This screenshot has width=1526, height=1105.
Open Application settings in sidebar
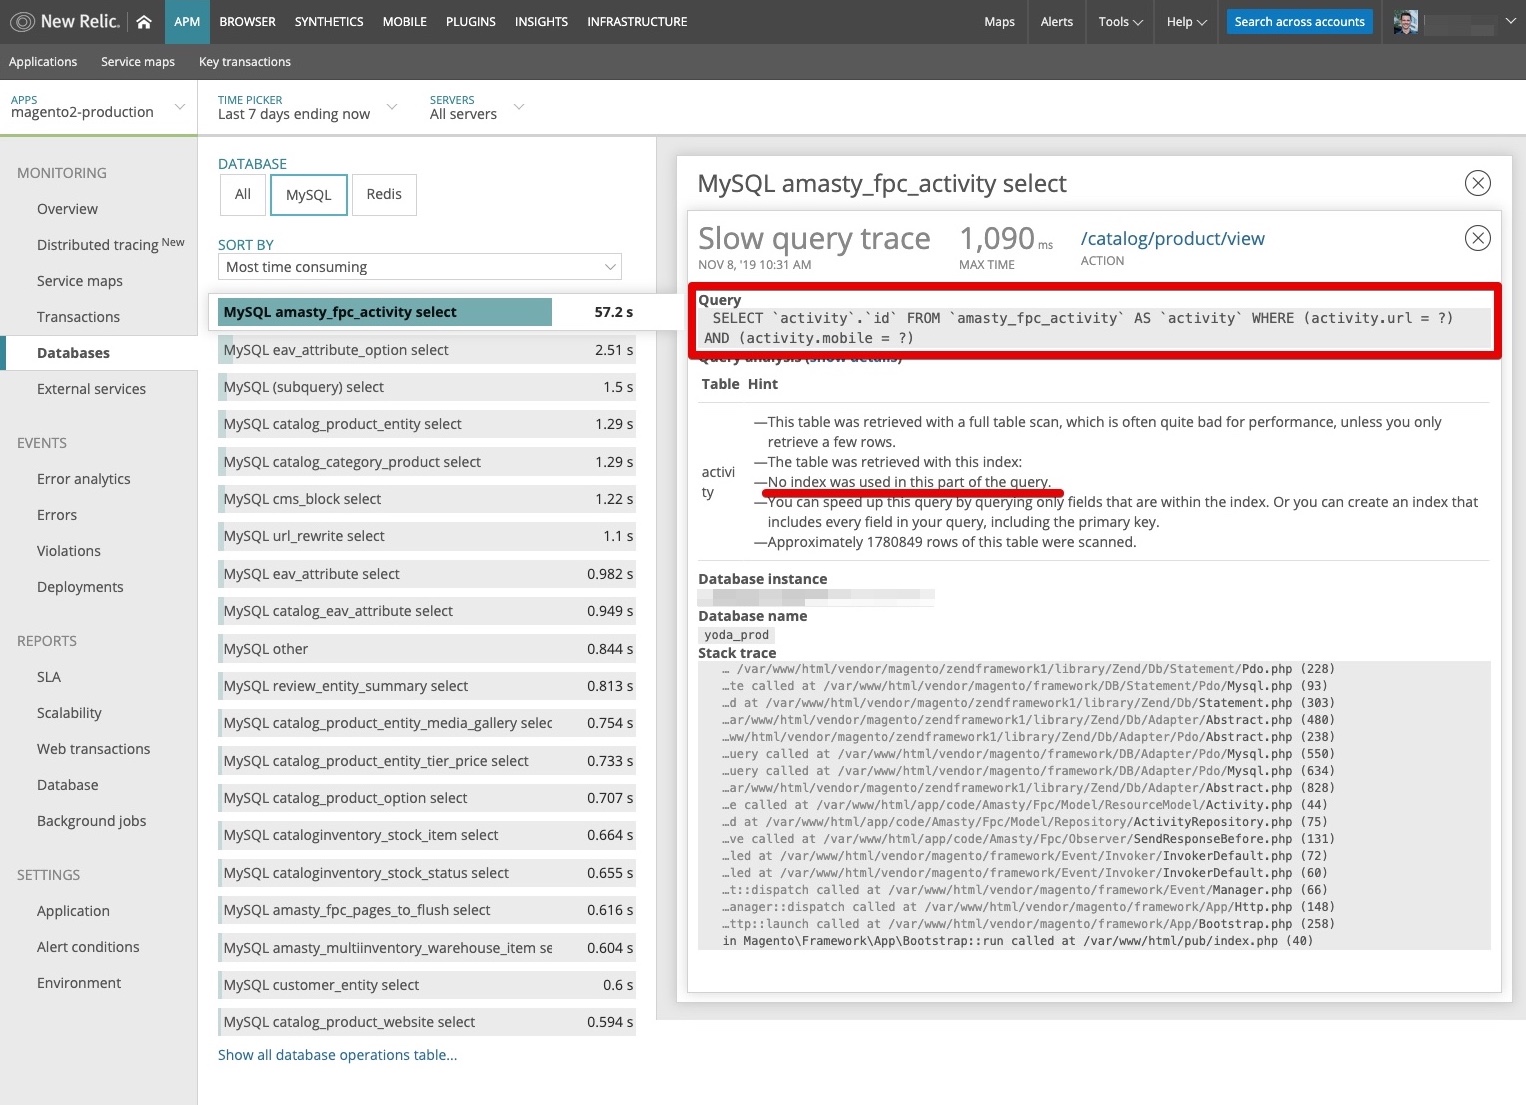pyautogui.click(x=73, y=911)
